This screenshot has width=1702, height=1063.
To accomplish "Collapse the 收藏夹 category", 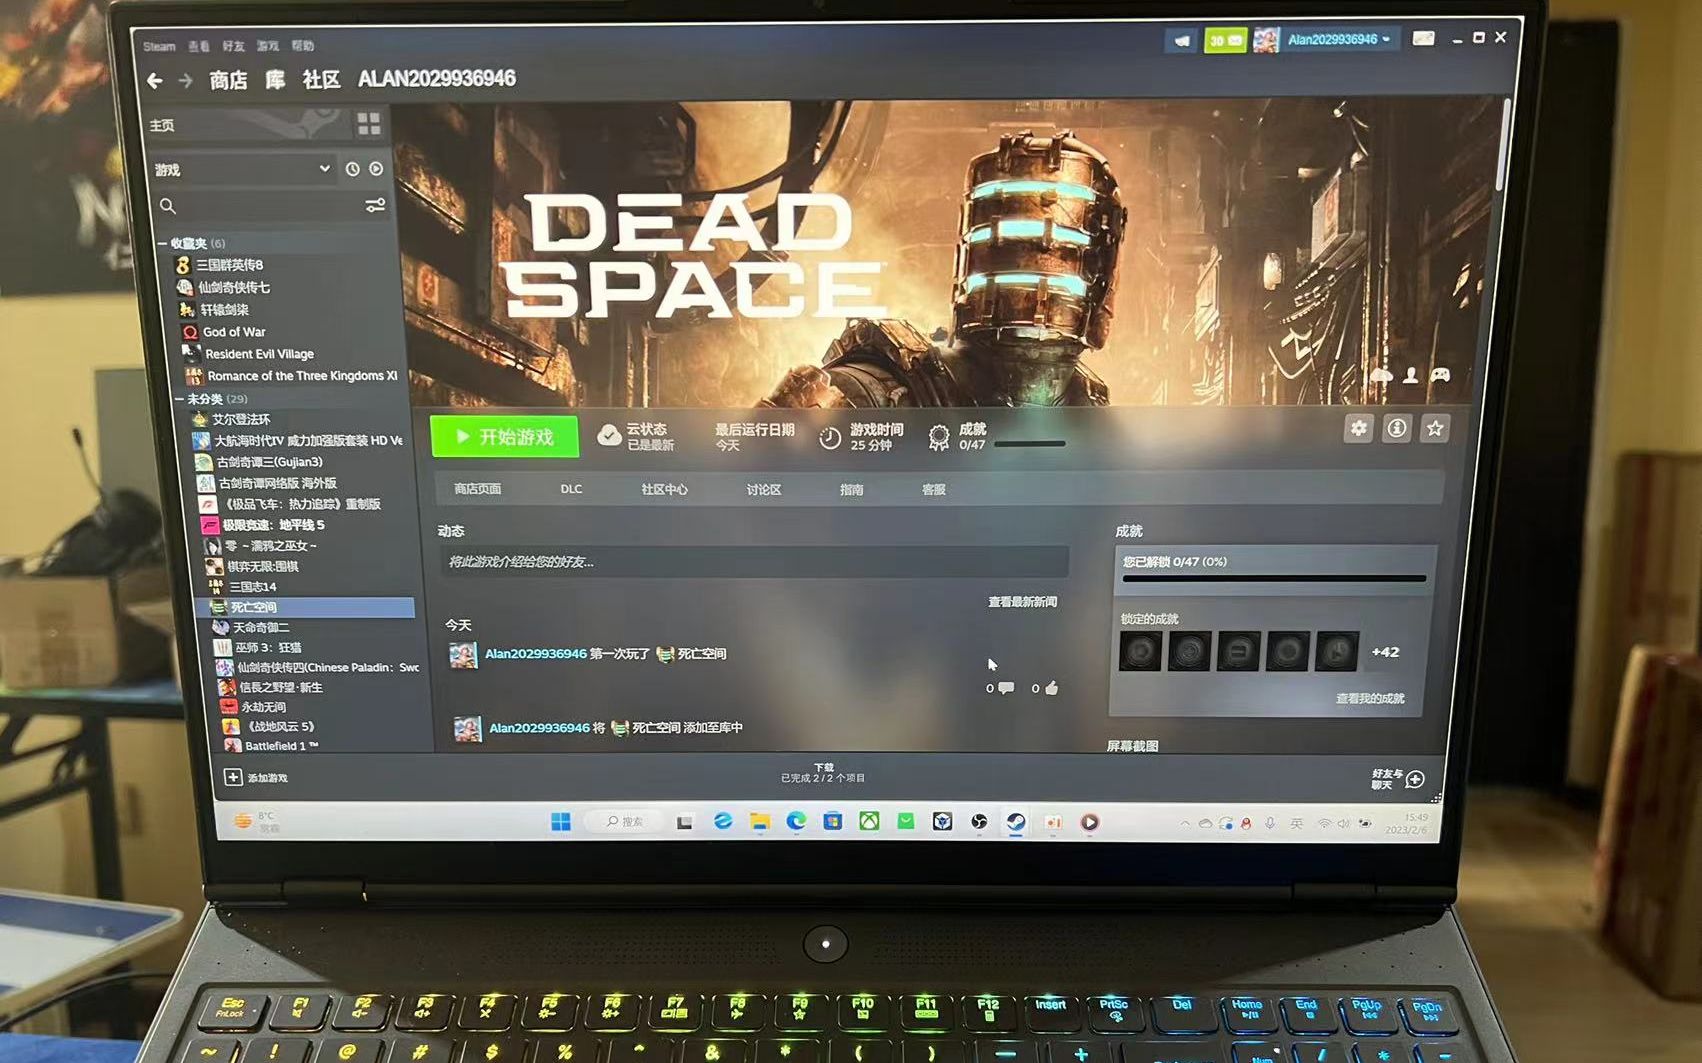I will (x=162, y=243).
